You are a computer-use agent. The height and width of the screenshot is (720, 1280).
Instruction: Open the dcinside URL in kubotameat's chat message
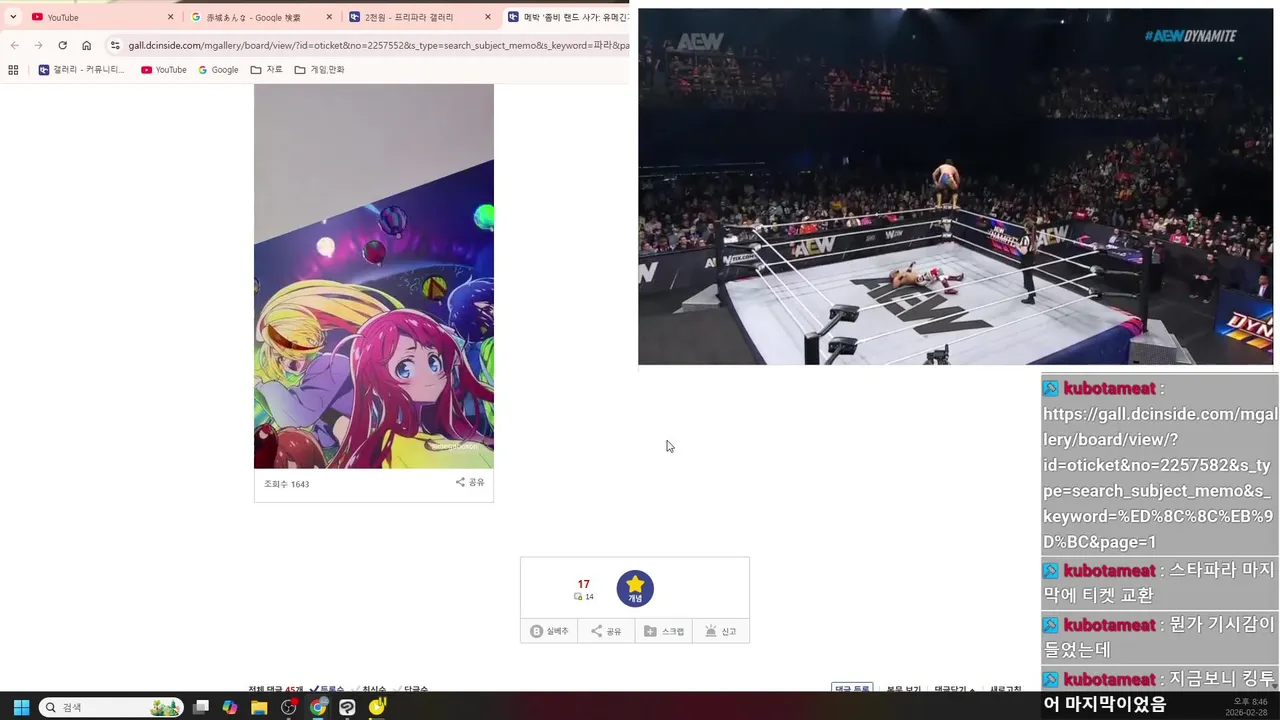click(1159, 478)
